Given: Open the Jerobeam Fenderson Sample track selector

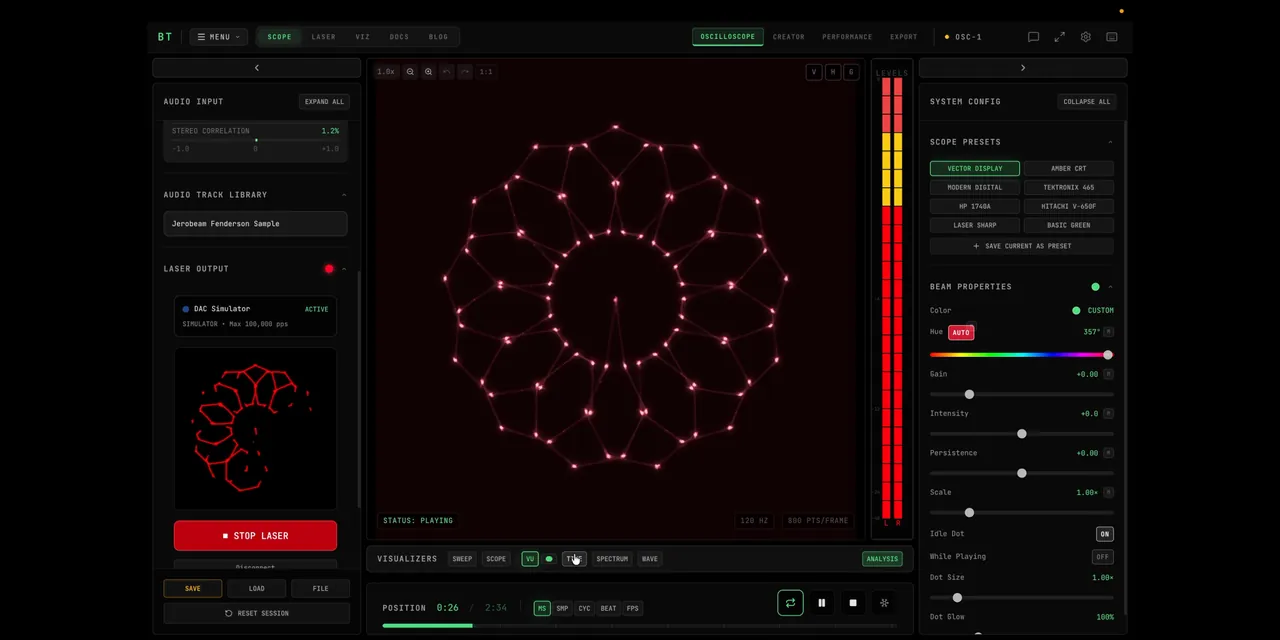Looking at the screenshot, I should coord(256,224).
